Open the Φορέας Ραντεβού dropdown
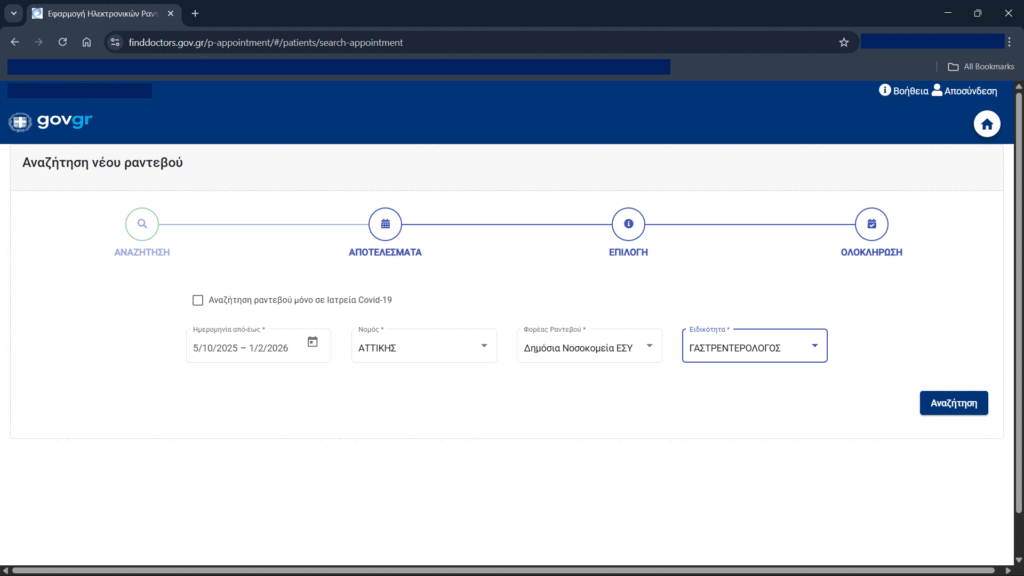 tap(590, 347)
